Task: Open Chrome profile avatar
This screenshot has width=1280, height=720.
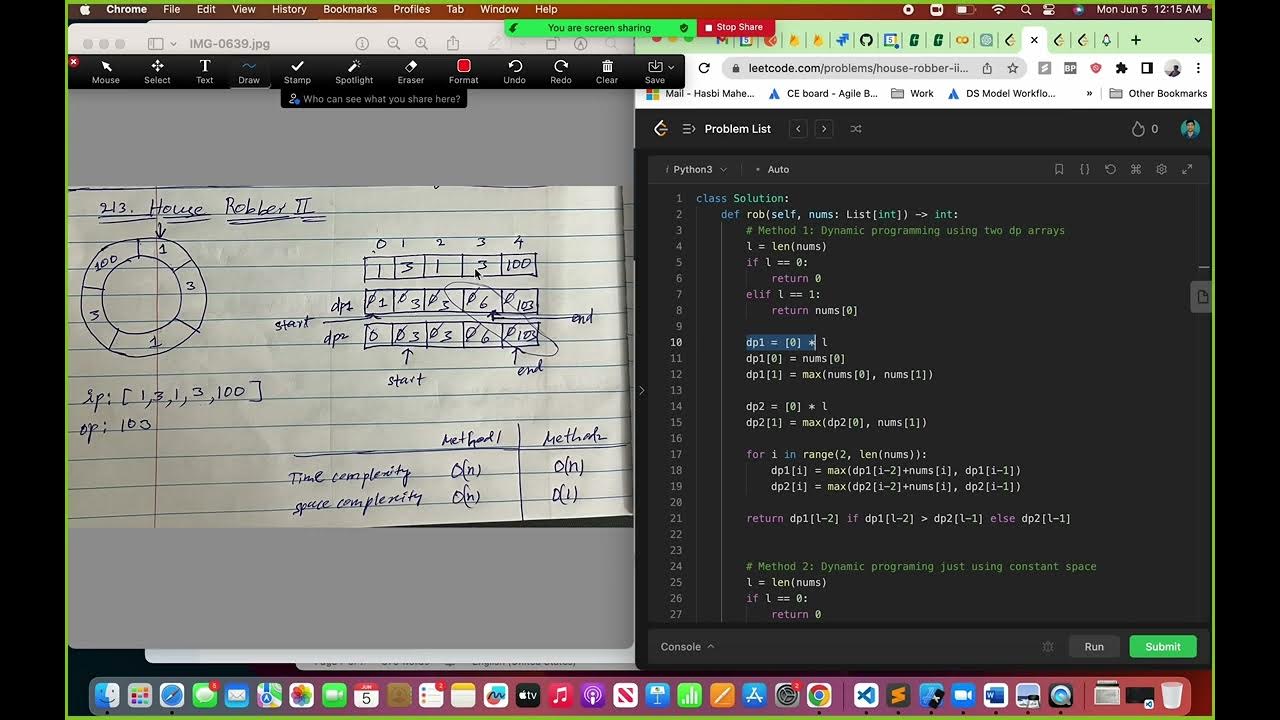Action: click(1173, 68)
